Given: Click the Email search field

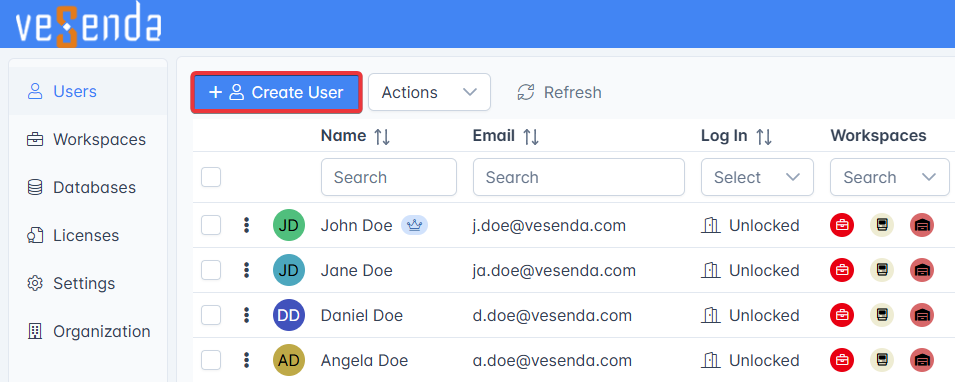Looking at the screenshot, I should tap(579, 177).
